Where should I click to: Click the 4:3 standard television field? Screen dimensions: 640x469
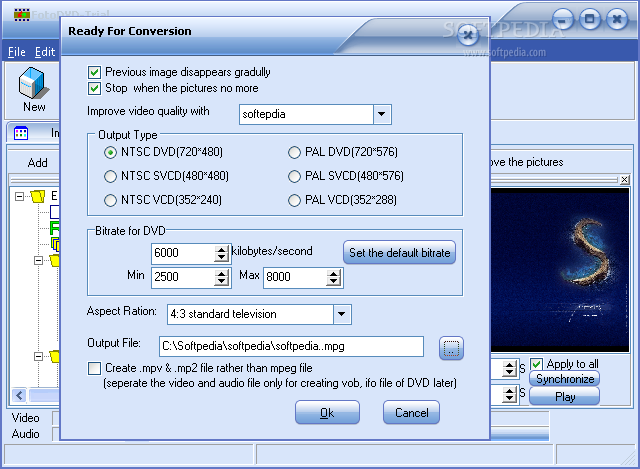250,314
